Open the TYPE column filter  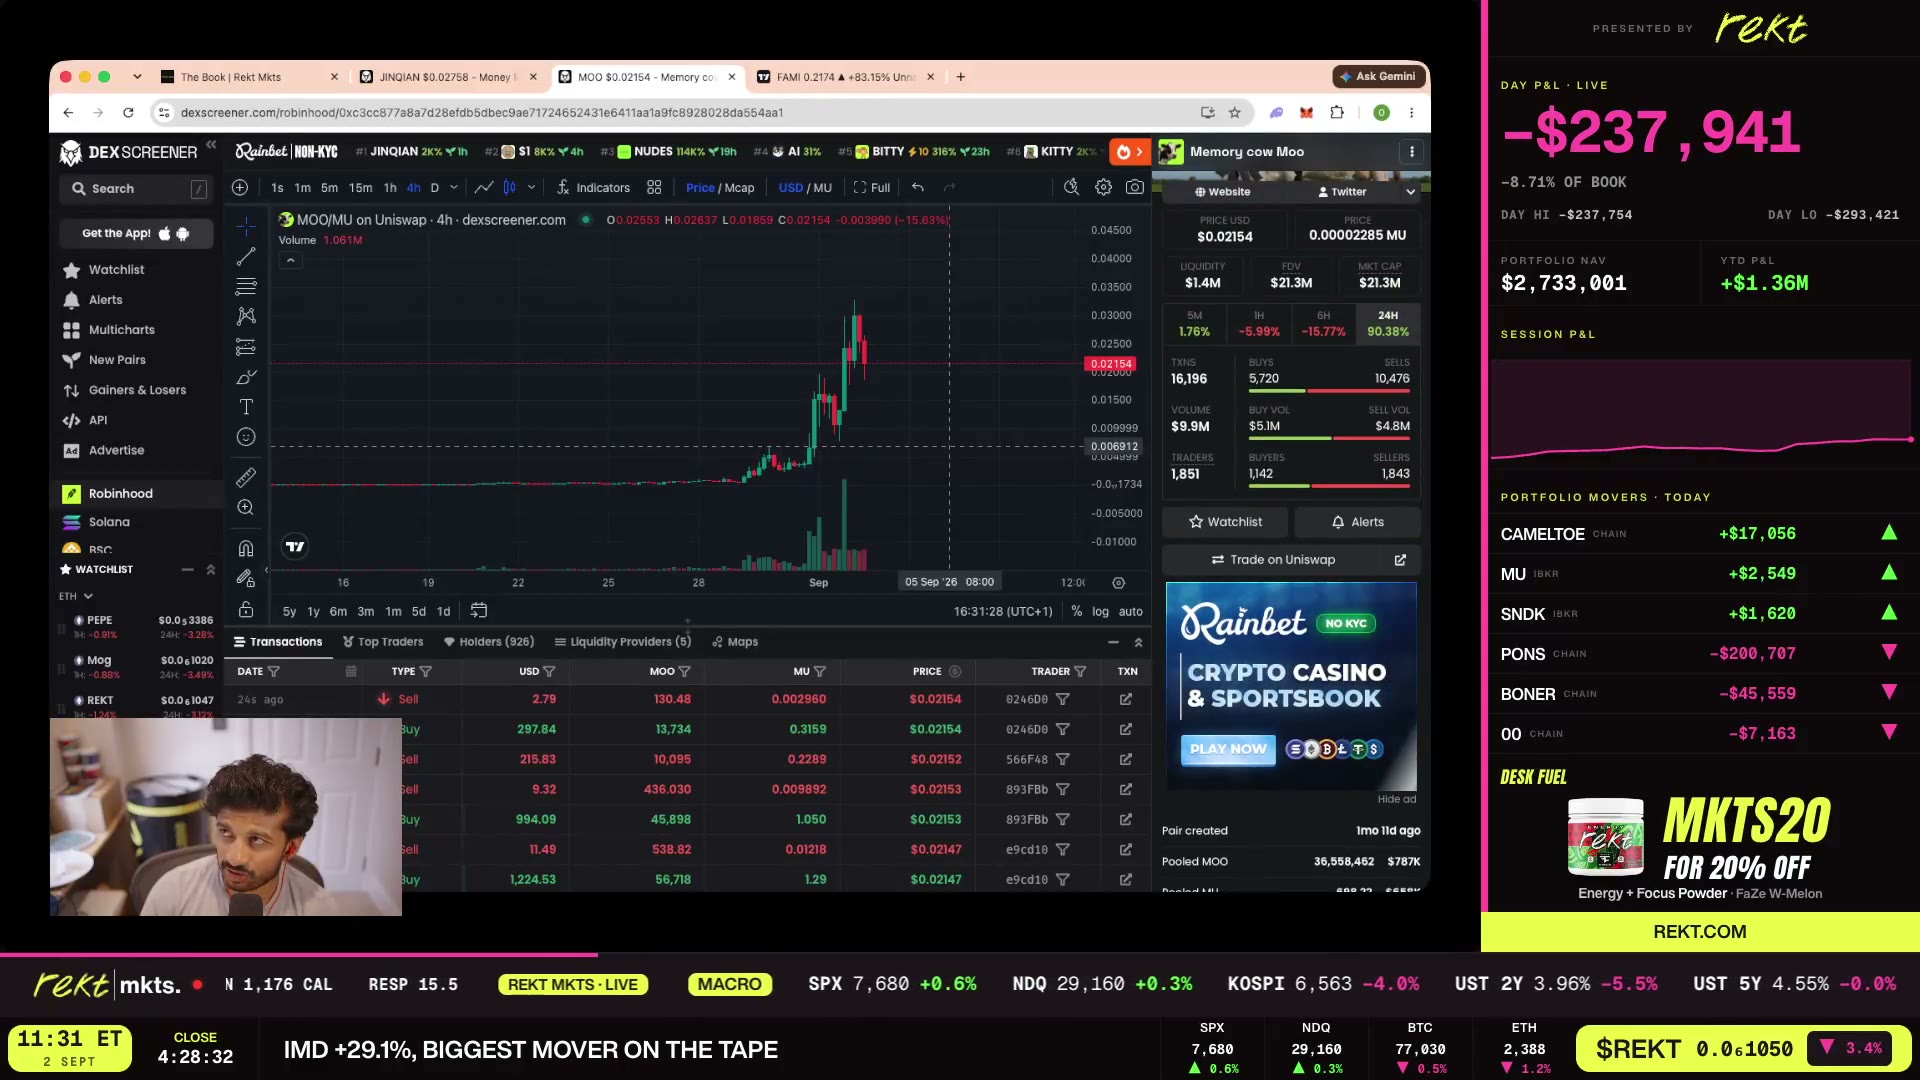coord(426,671)
